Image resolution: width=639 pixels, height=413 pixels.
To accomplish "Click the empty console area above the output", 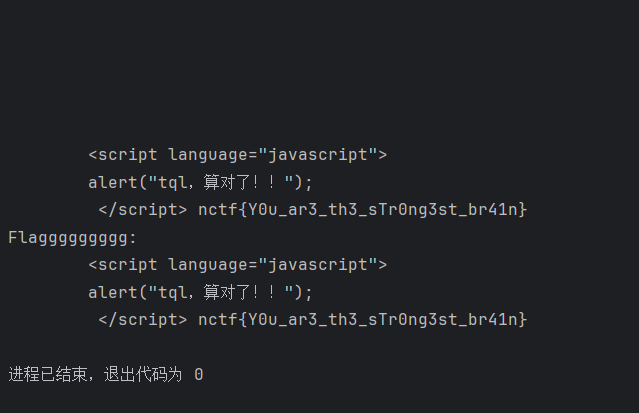I will [320, 70].
